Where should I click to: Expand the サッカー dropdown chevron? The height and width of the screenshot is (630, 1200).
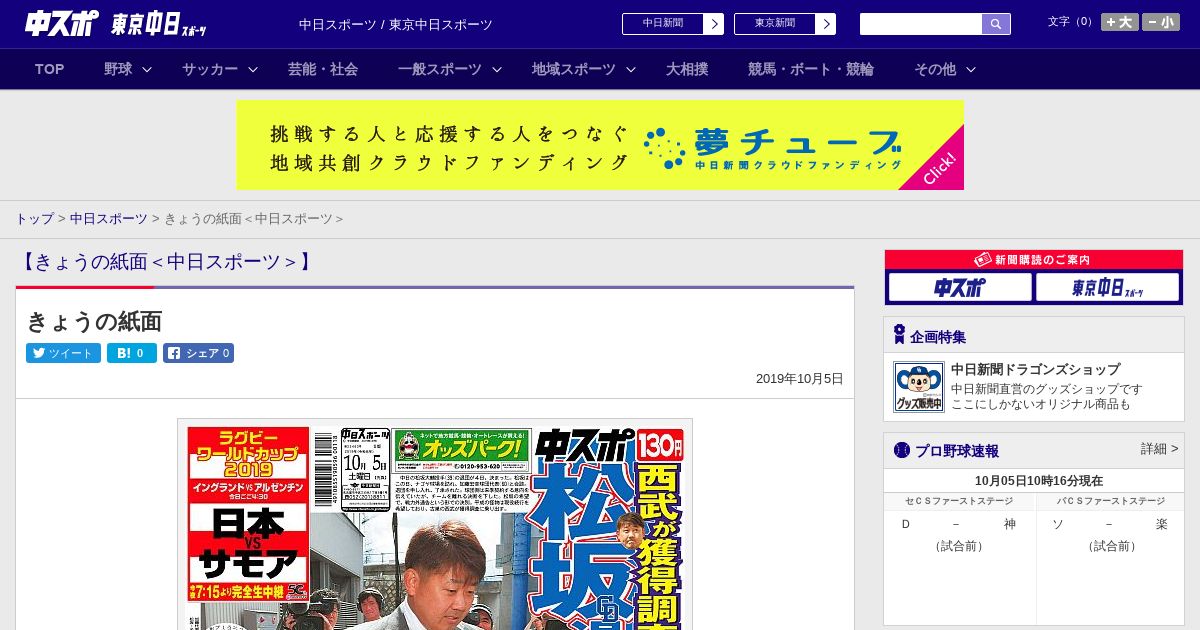tap(253, 69)
